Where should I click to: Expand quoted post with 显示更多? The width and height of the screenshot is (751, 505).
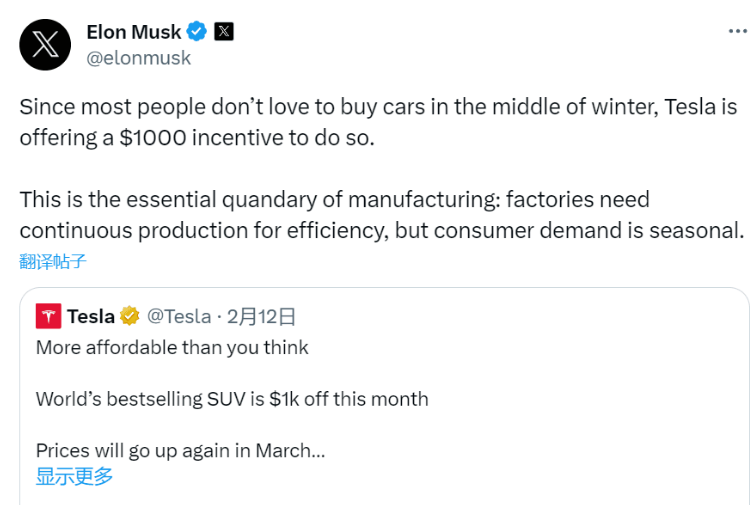point(74,476)
